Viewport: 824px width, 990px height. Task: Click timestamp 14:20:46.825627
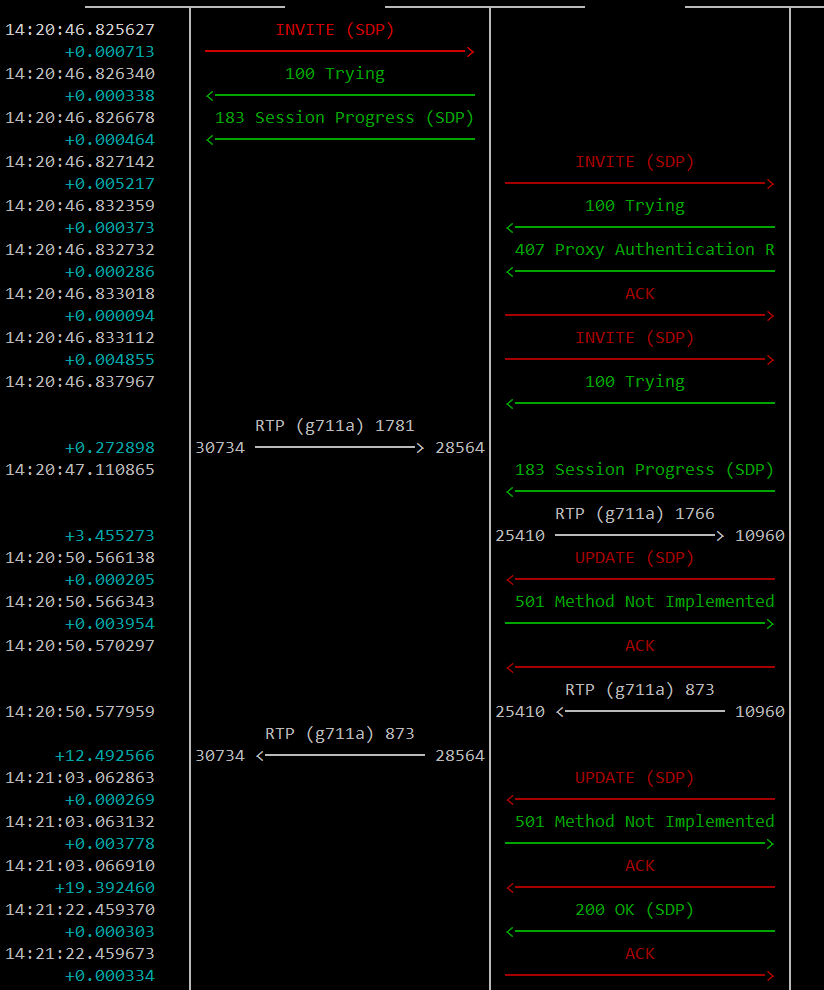(x=80, y=30)
